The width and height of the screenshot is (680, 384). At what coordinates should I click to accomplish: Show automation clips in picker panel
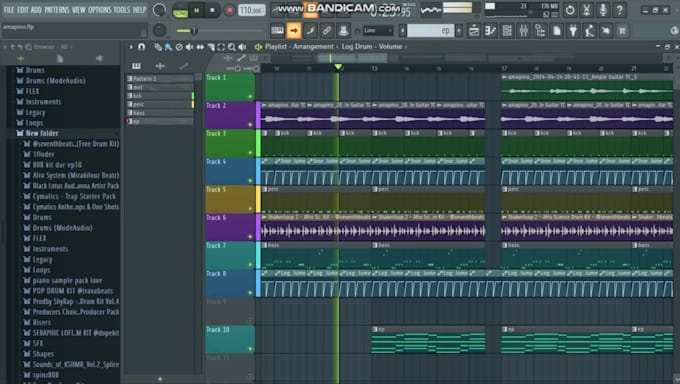tap(184, 66)
